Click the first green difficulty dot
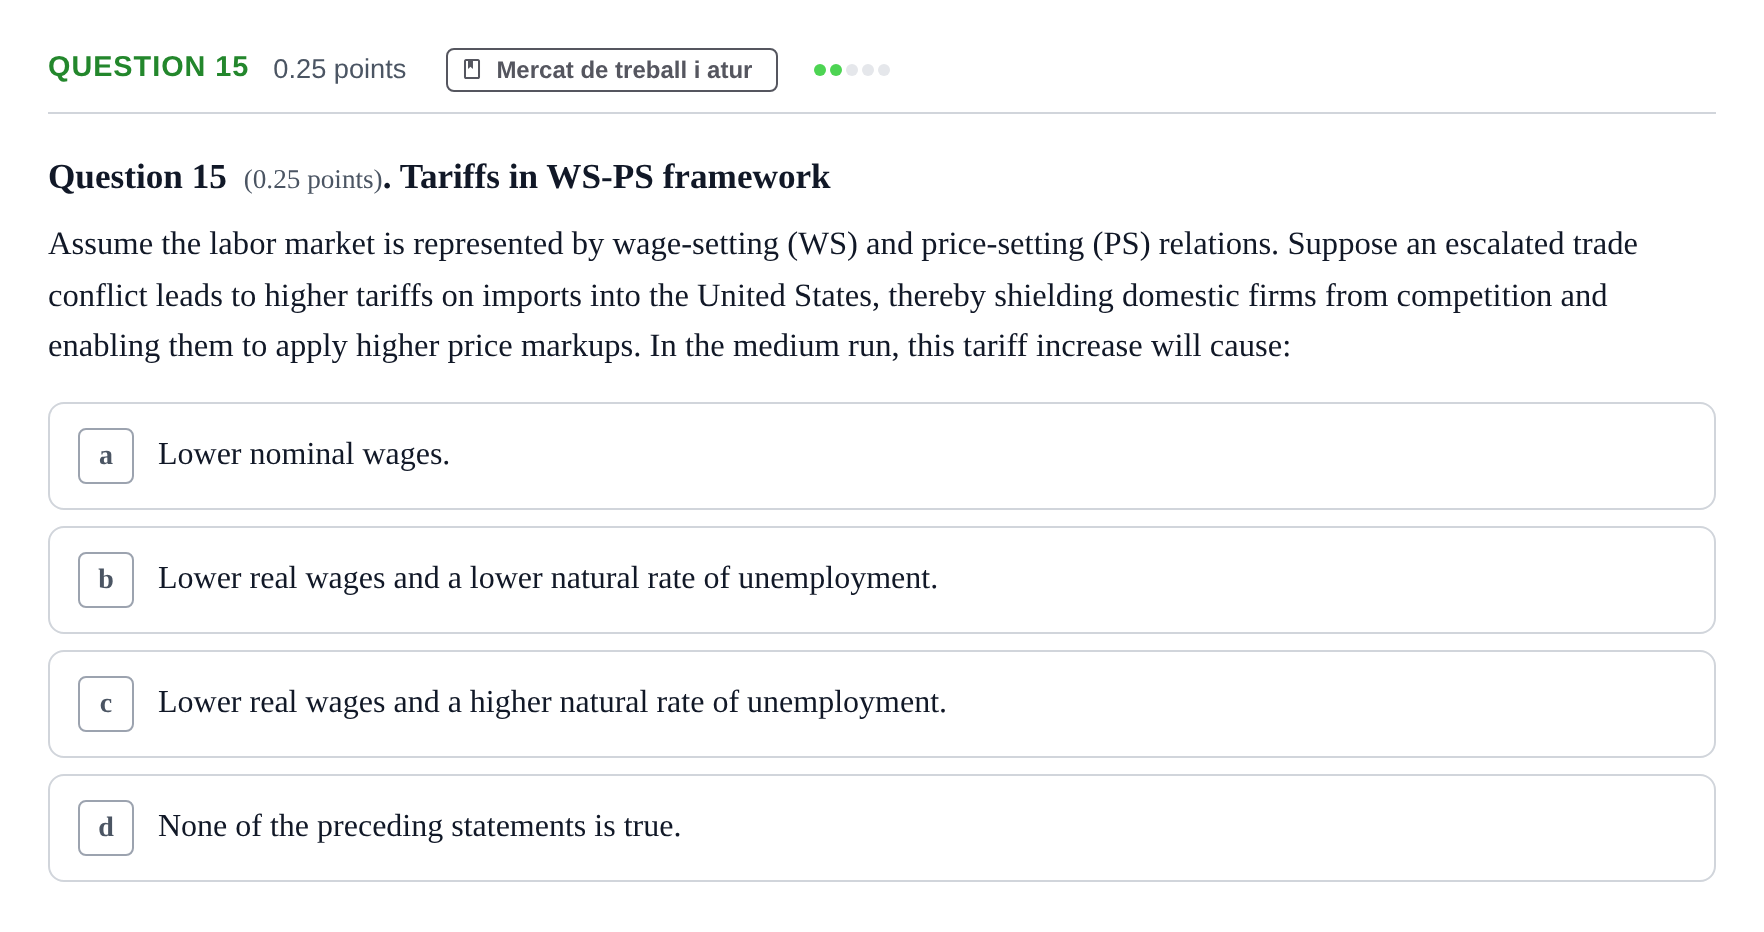1764x932 pixels. tap(820, 70)
